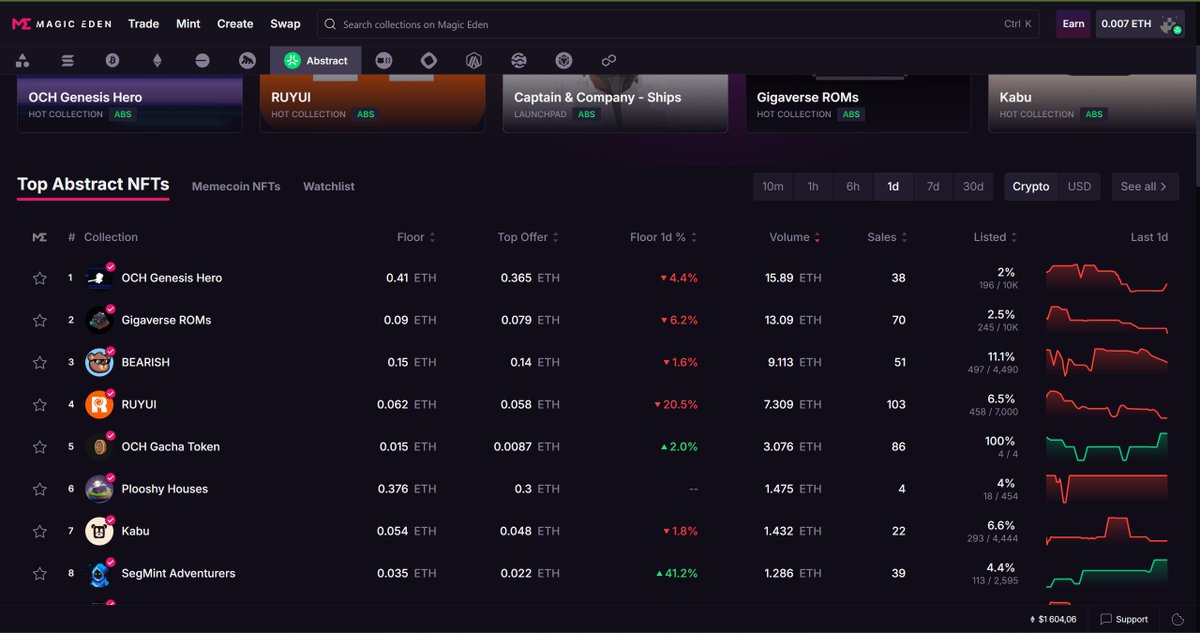Select the Top Abstract NFTs tab

(x=93, y=184)
